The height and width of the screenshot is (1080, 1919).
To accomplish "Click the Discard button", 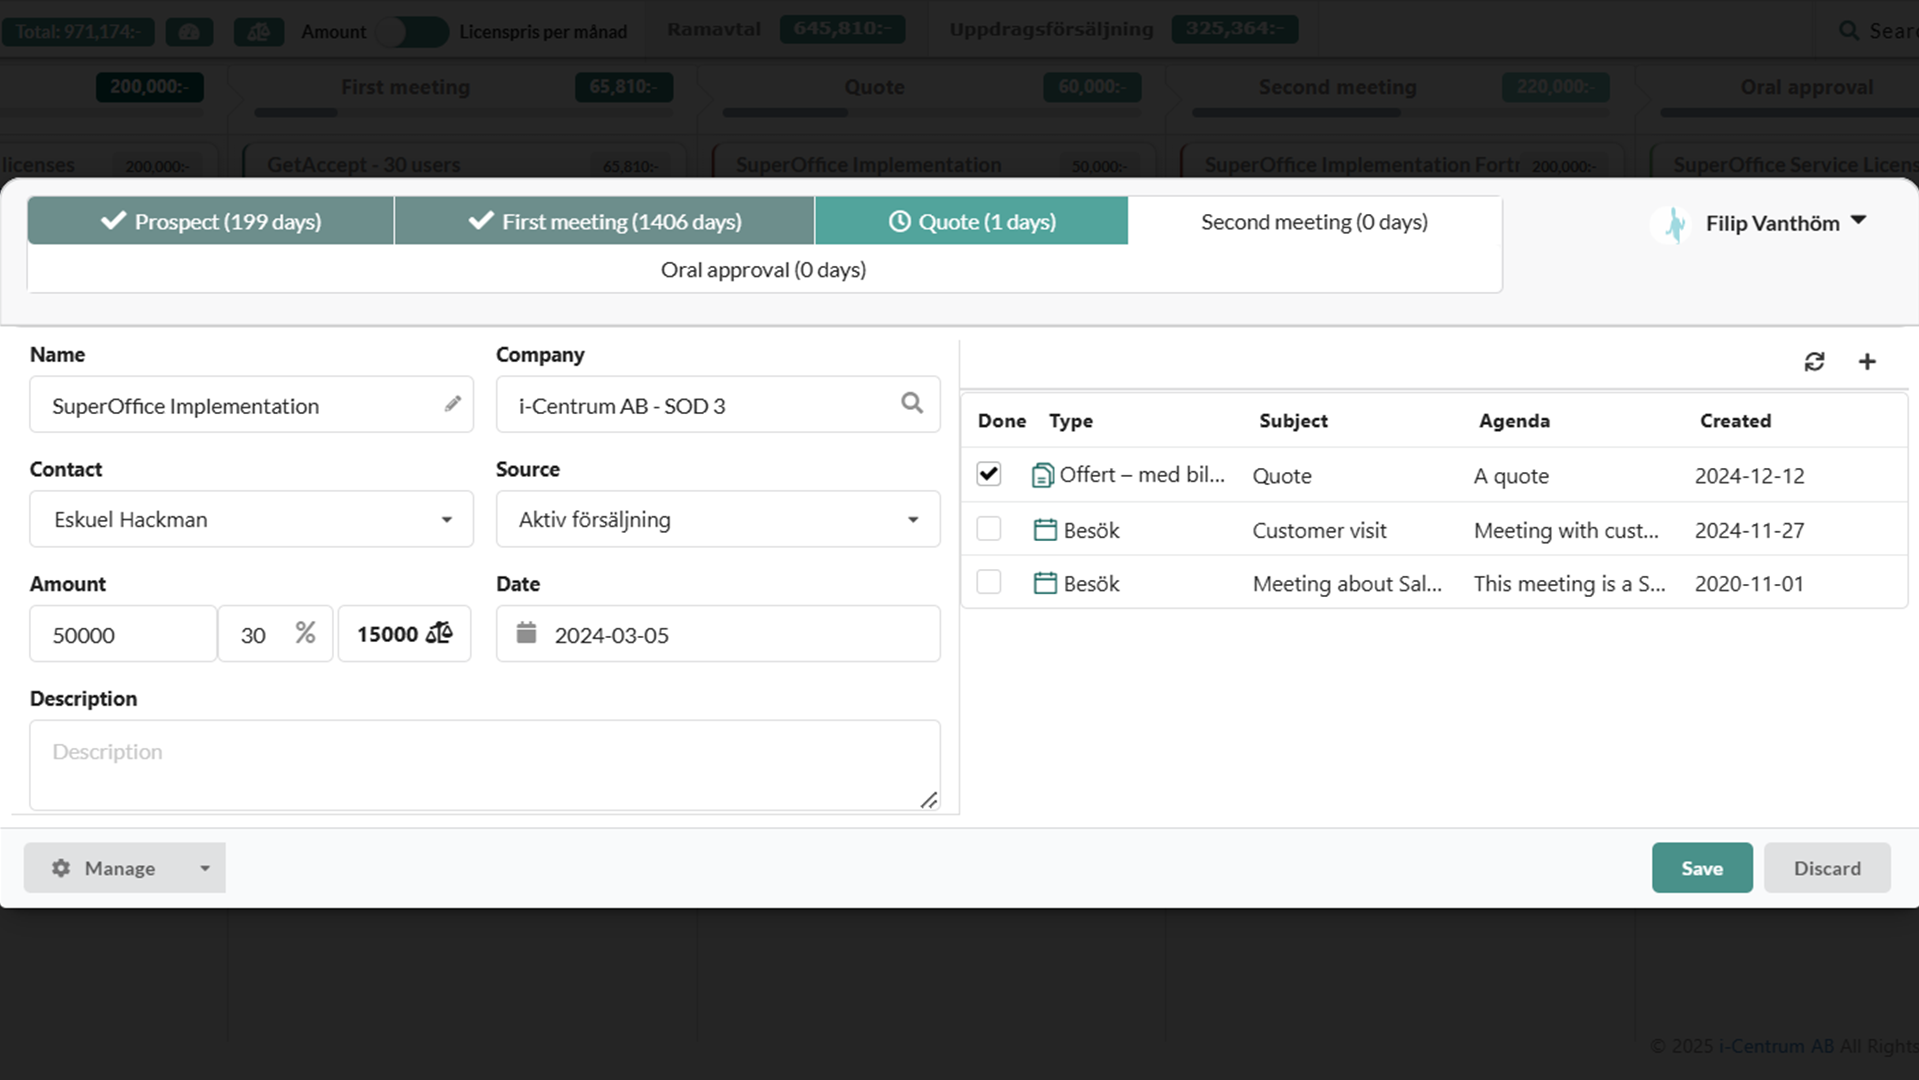I will pyautogui.click(x=1827, y=868).
